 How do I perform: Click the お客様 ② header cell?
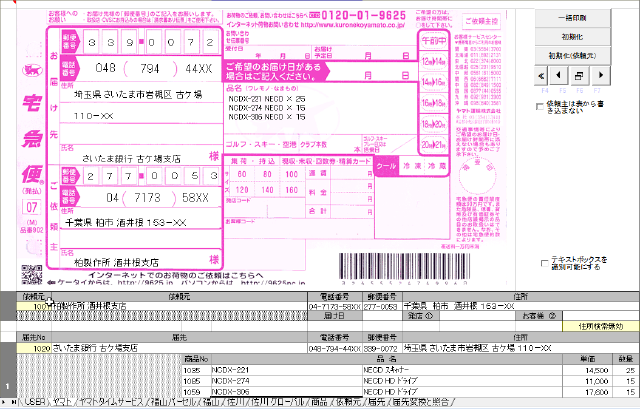pyautogui.click(x=541, y=316)
